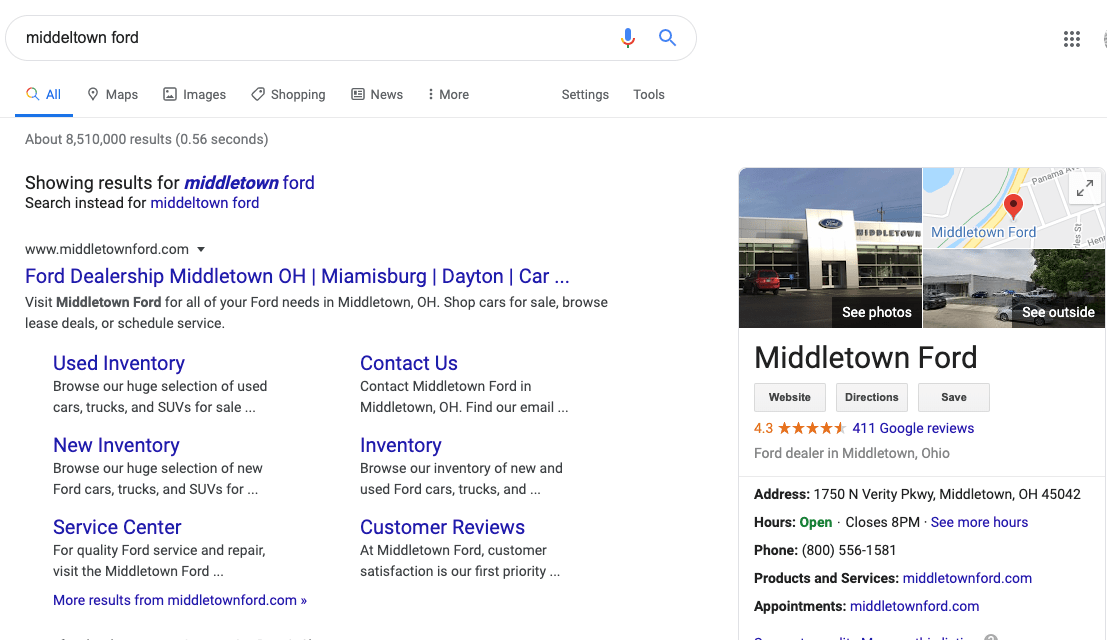
Task: Click the orange star rating icons
Action: (x=812, y=428)
